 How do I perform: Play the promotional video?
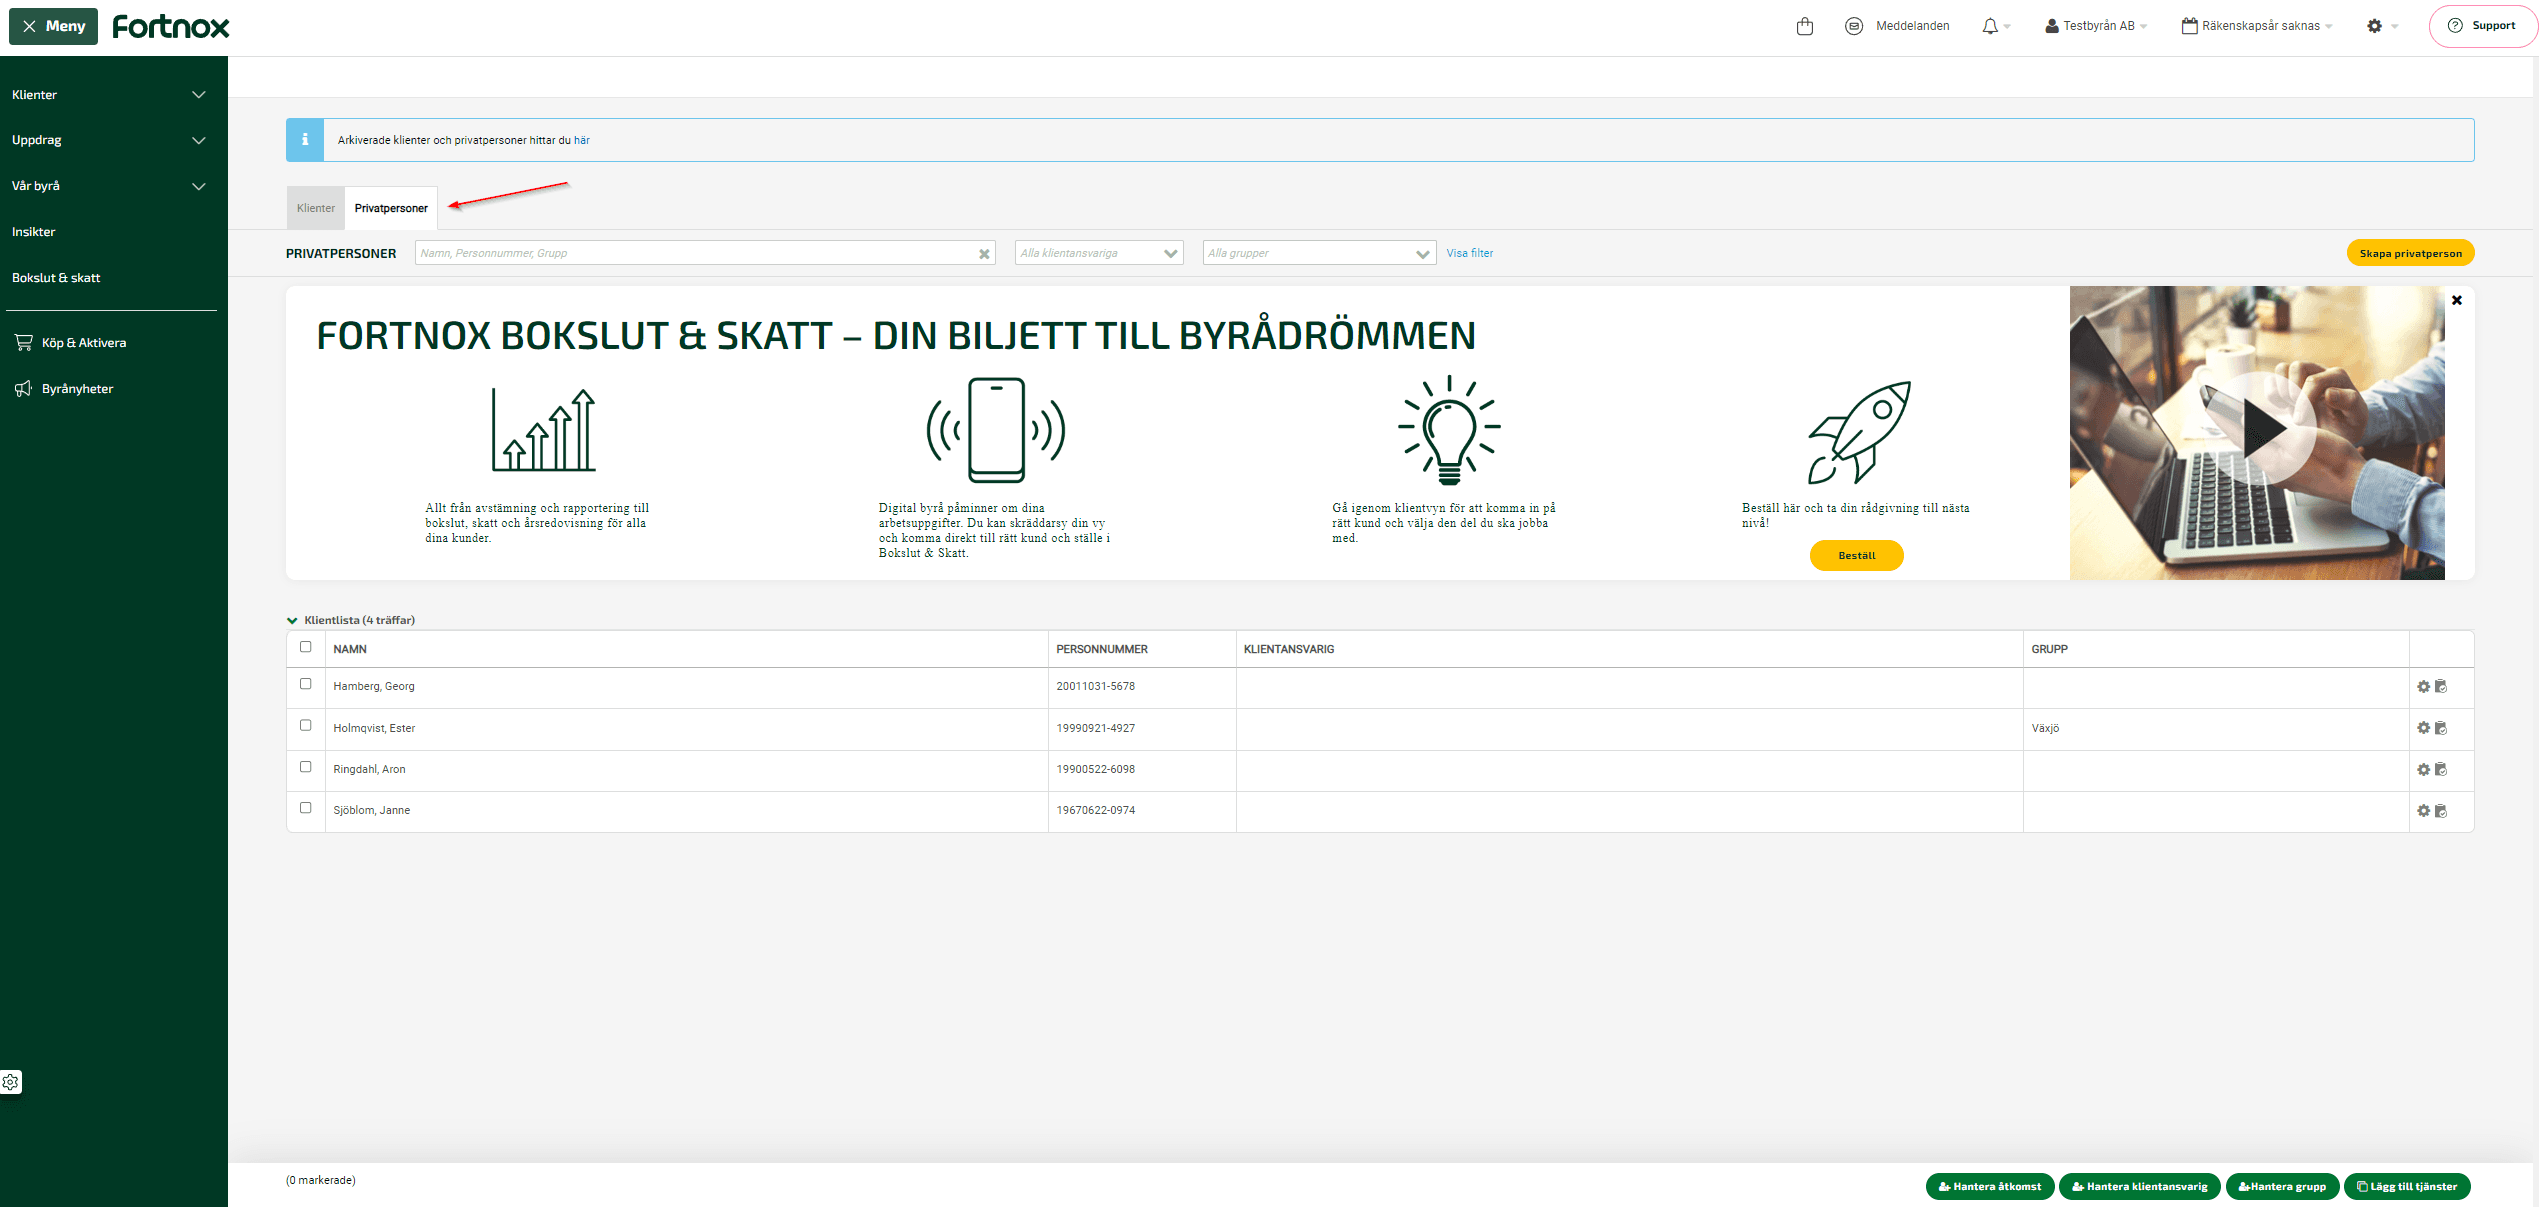2262,430
